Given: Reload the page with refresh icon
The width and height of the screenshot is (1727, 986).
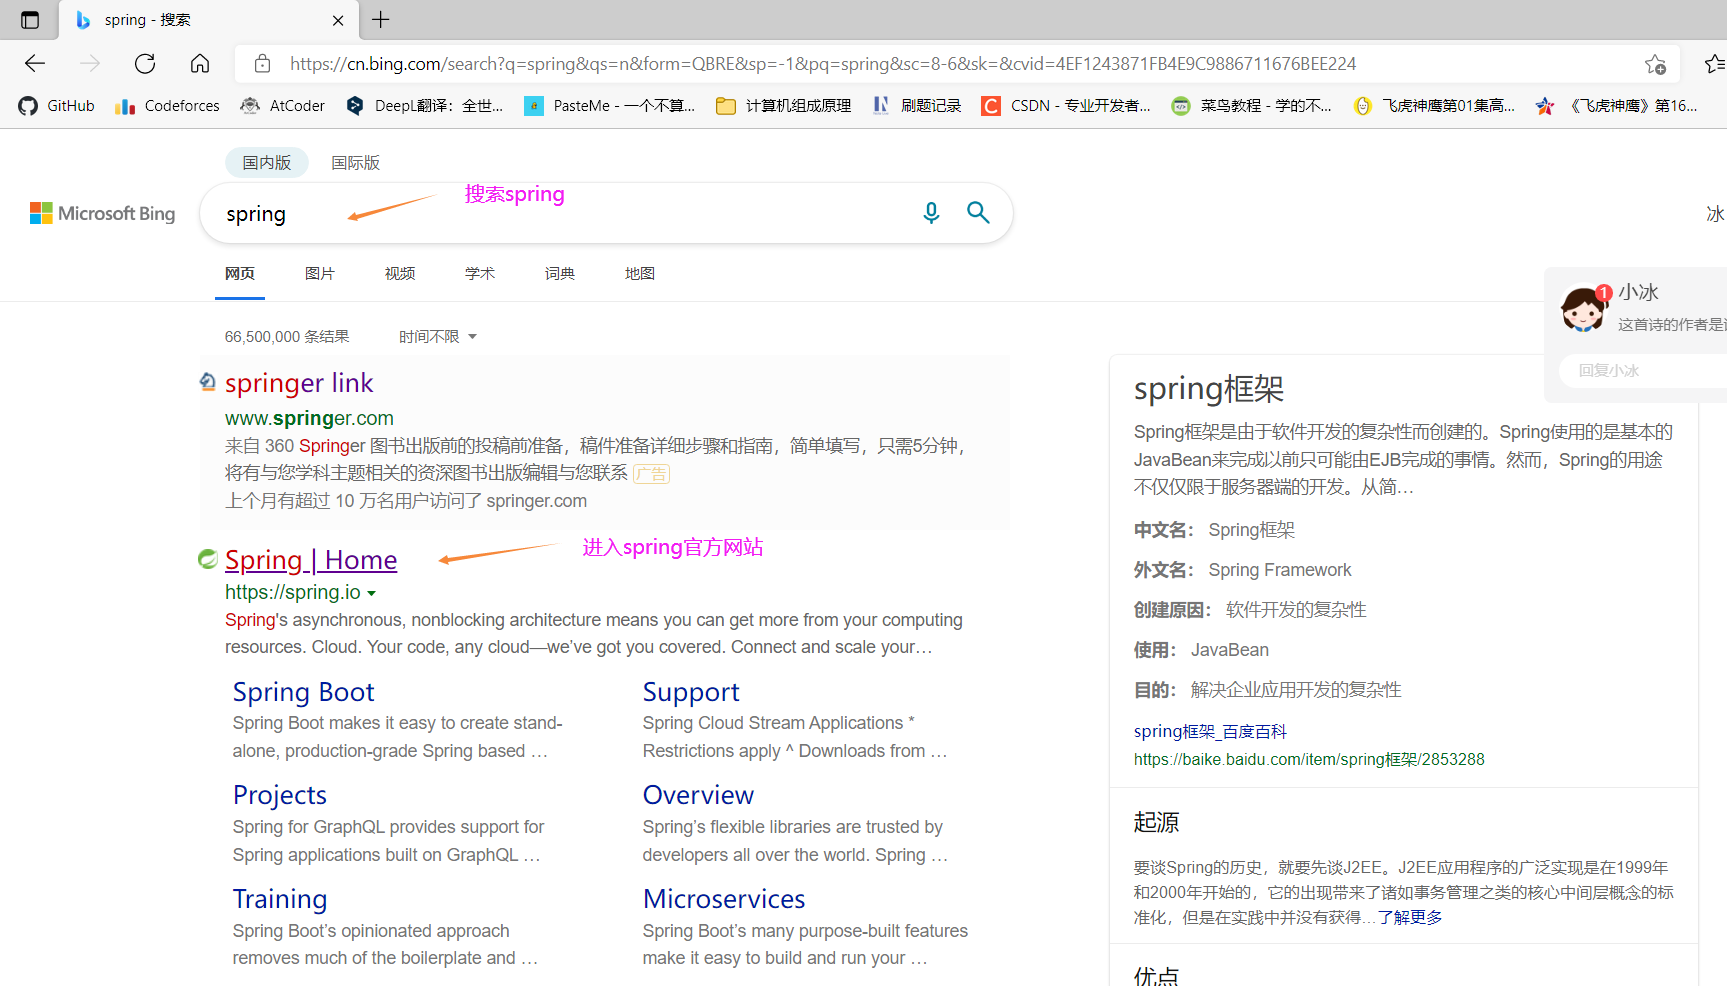Looking at the screenshot, I should [145, 64].
